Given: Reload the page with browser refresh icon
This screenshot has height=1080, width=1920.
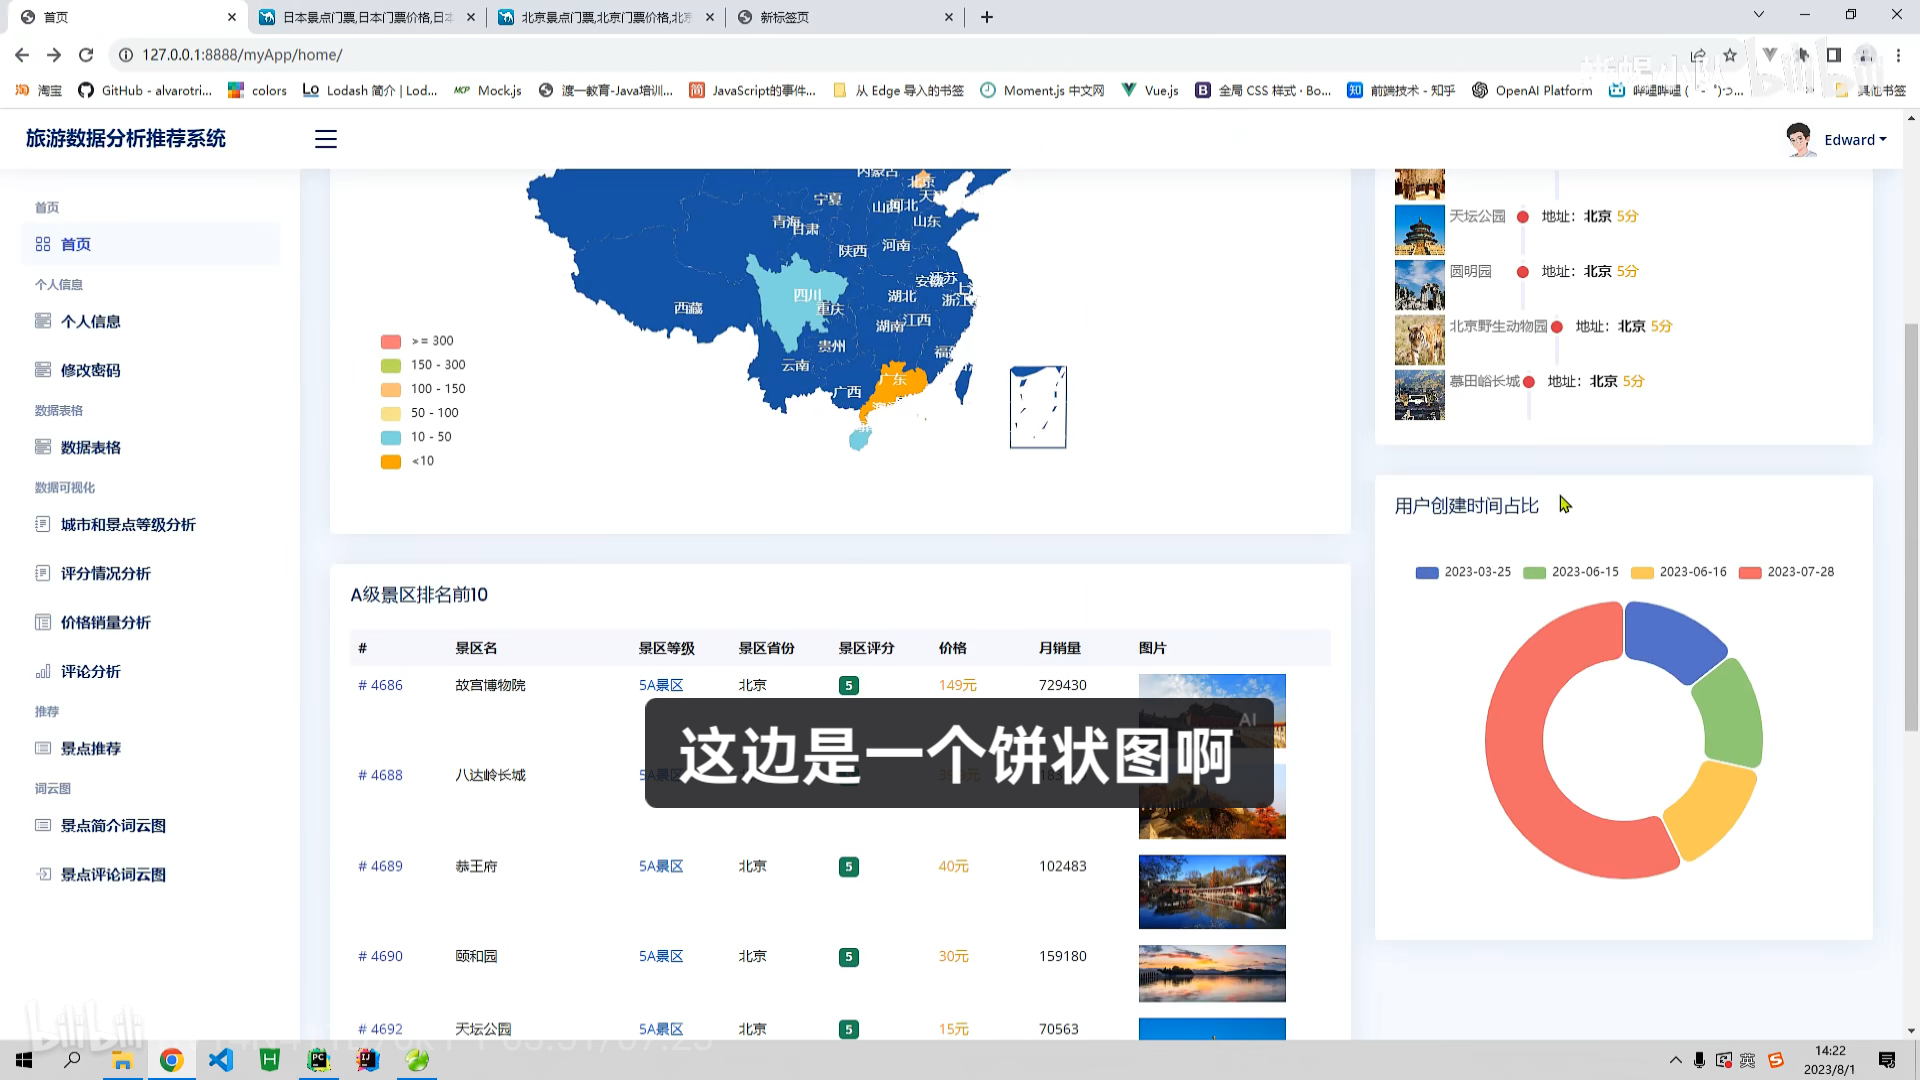Looking at the screenshot, I should coord(86,55).
